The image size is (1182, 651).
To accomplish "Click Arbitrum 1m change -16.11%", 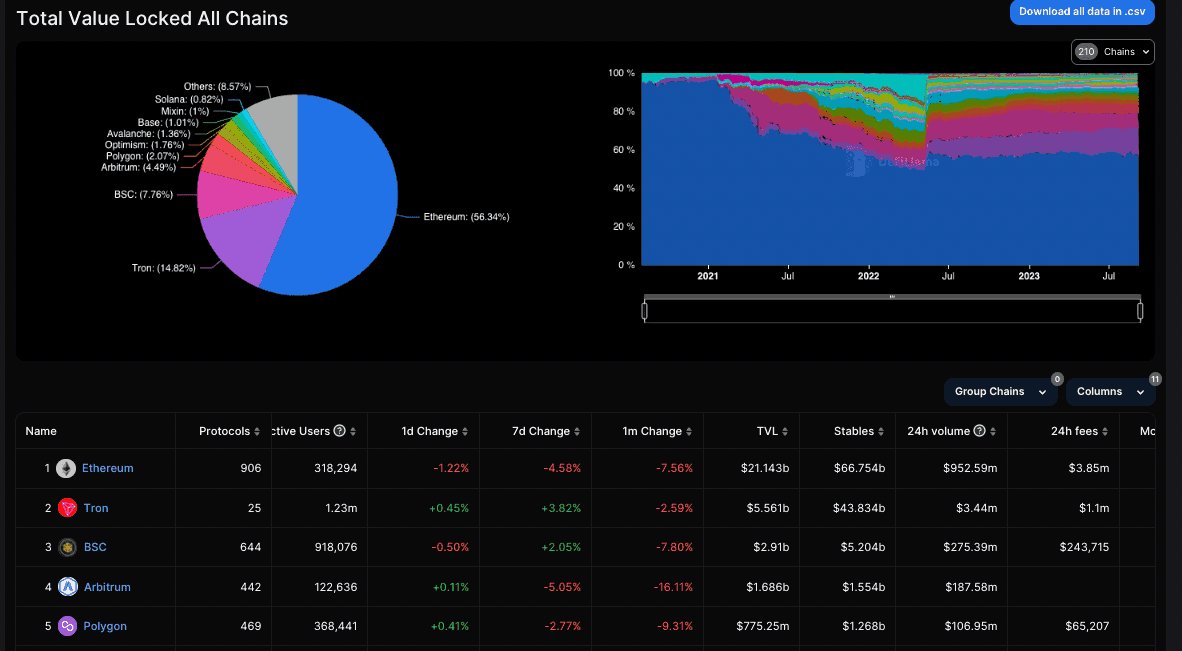I will (x=671, y=587).
